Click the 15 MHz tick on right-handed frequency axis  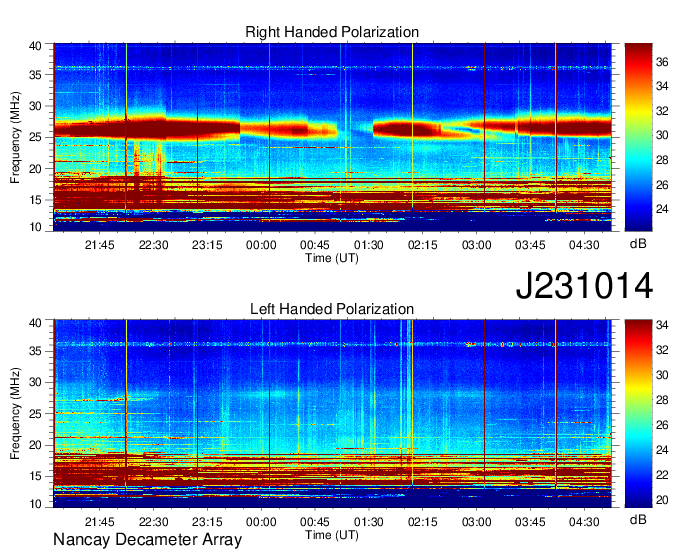(35, 200)
